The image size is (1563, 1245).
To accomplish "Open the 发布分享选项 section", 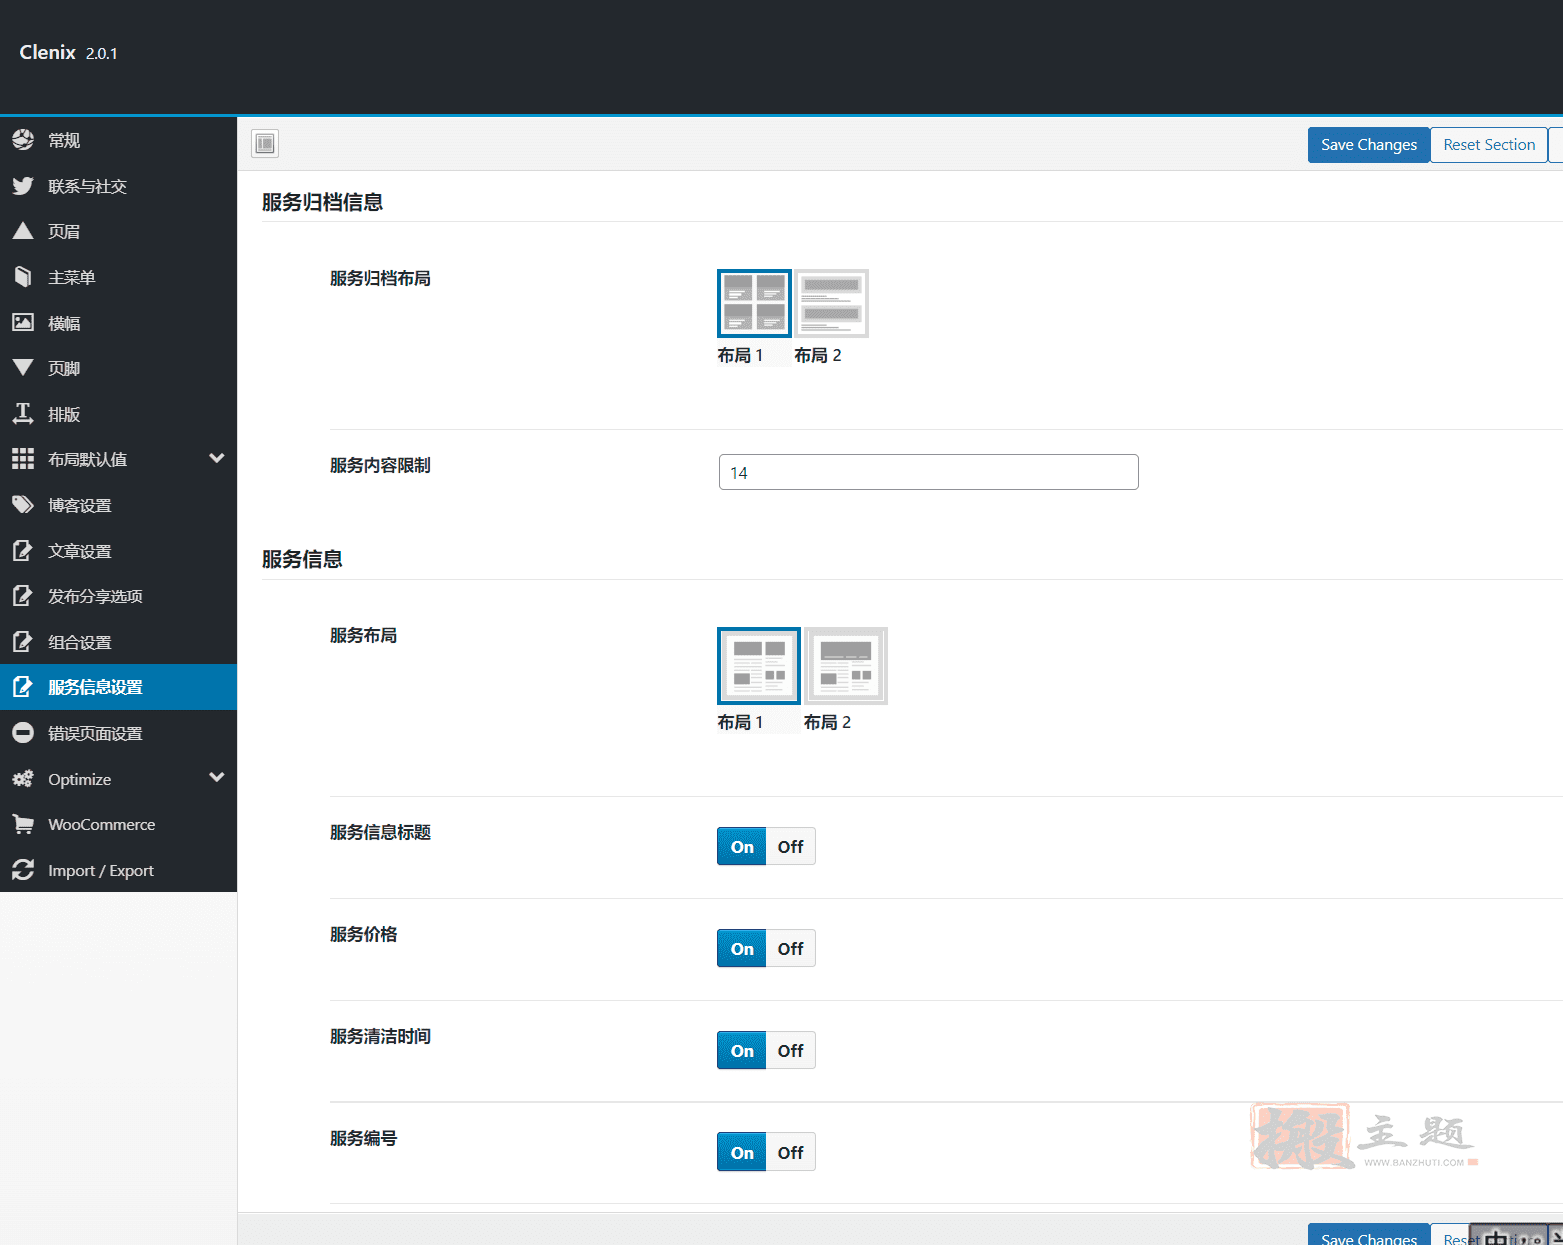I will (x=118, y=596).
